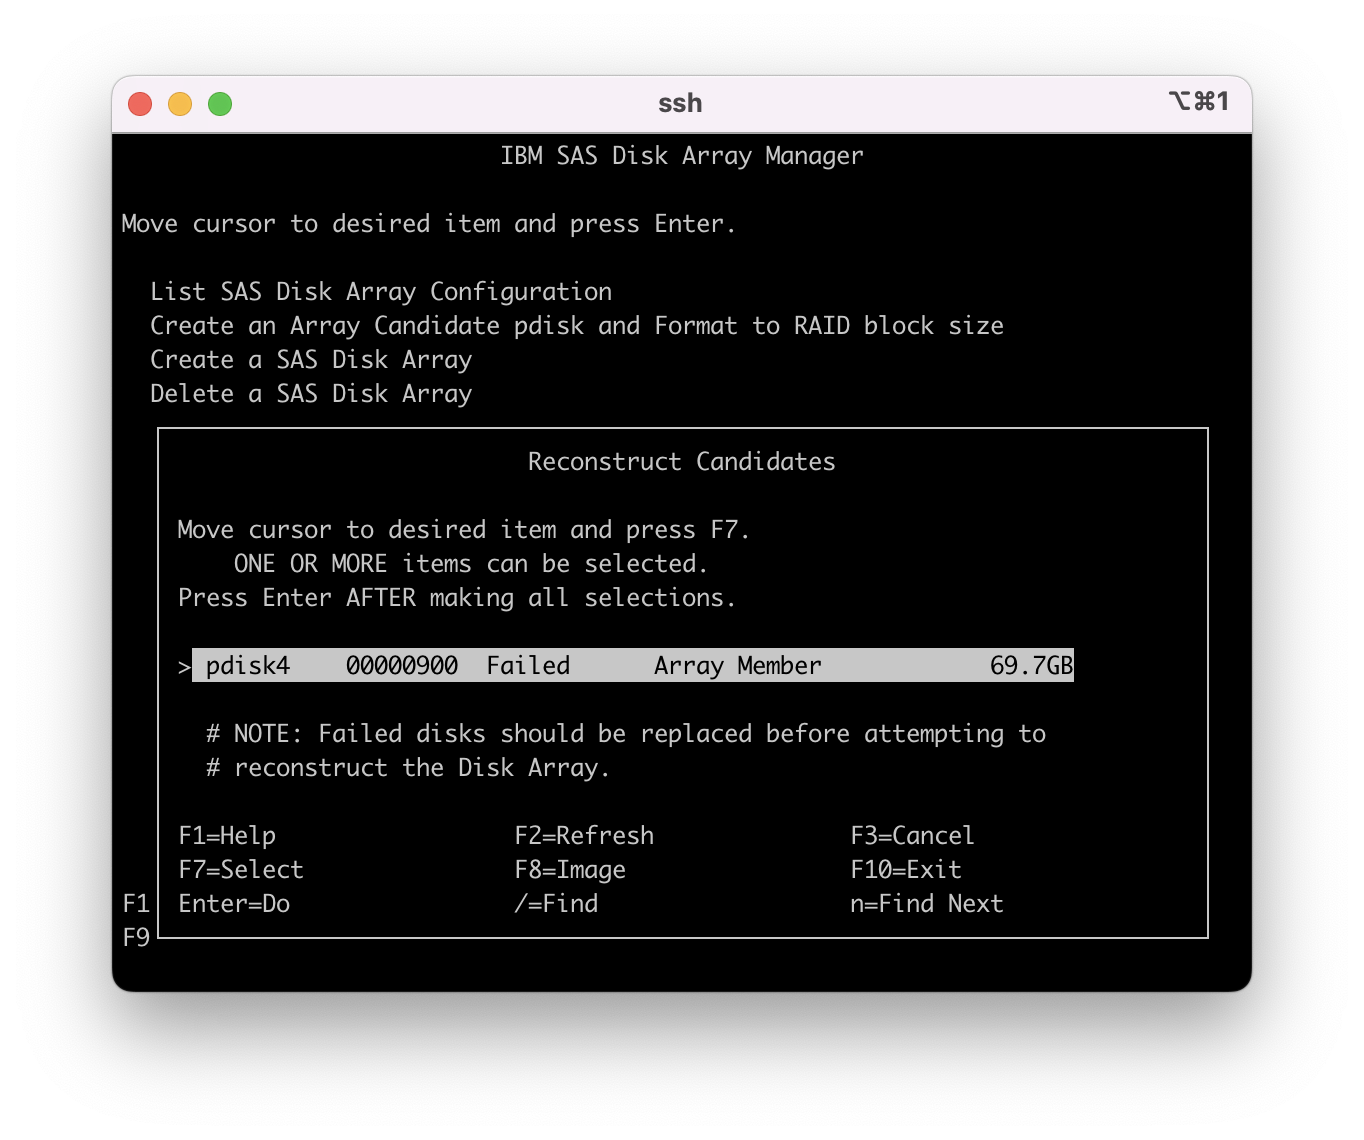
Task: Click the 69.7GB size value
Action: [1031, 666]
